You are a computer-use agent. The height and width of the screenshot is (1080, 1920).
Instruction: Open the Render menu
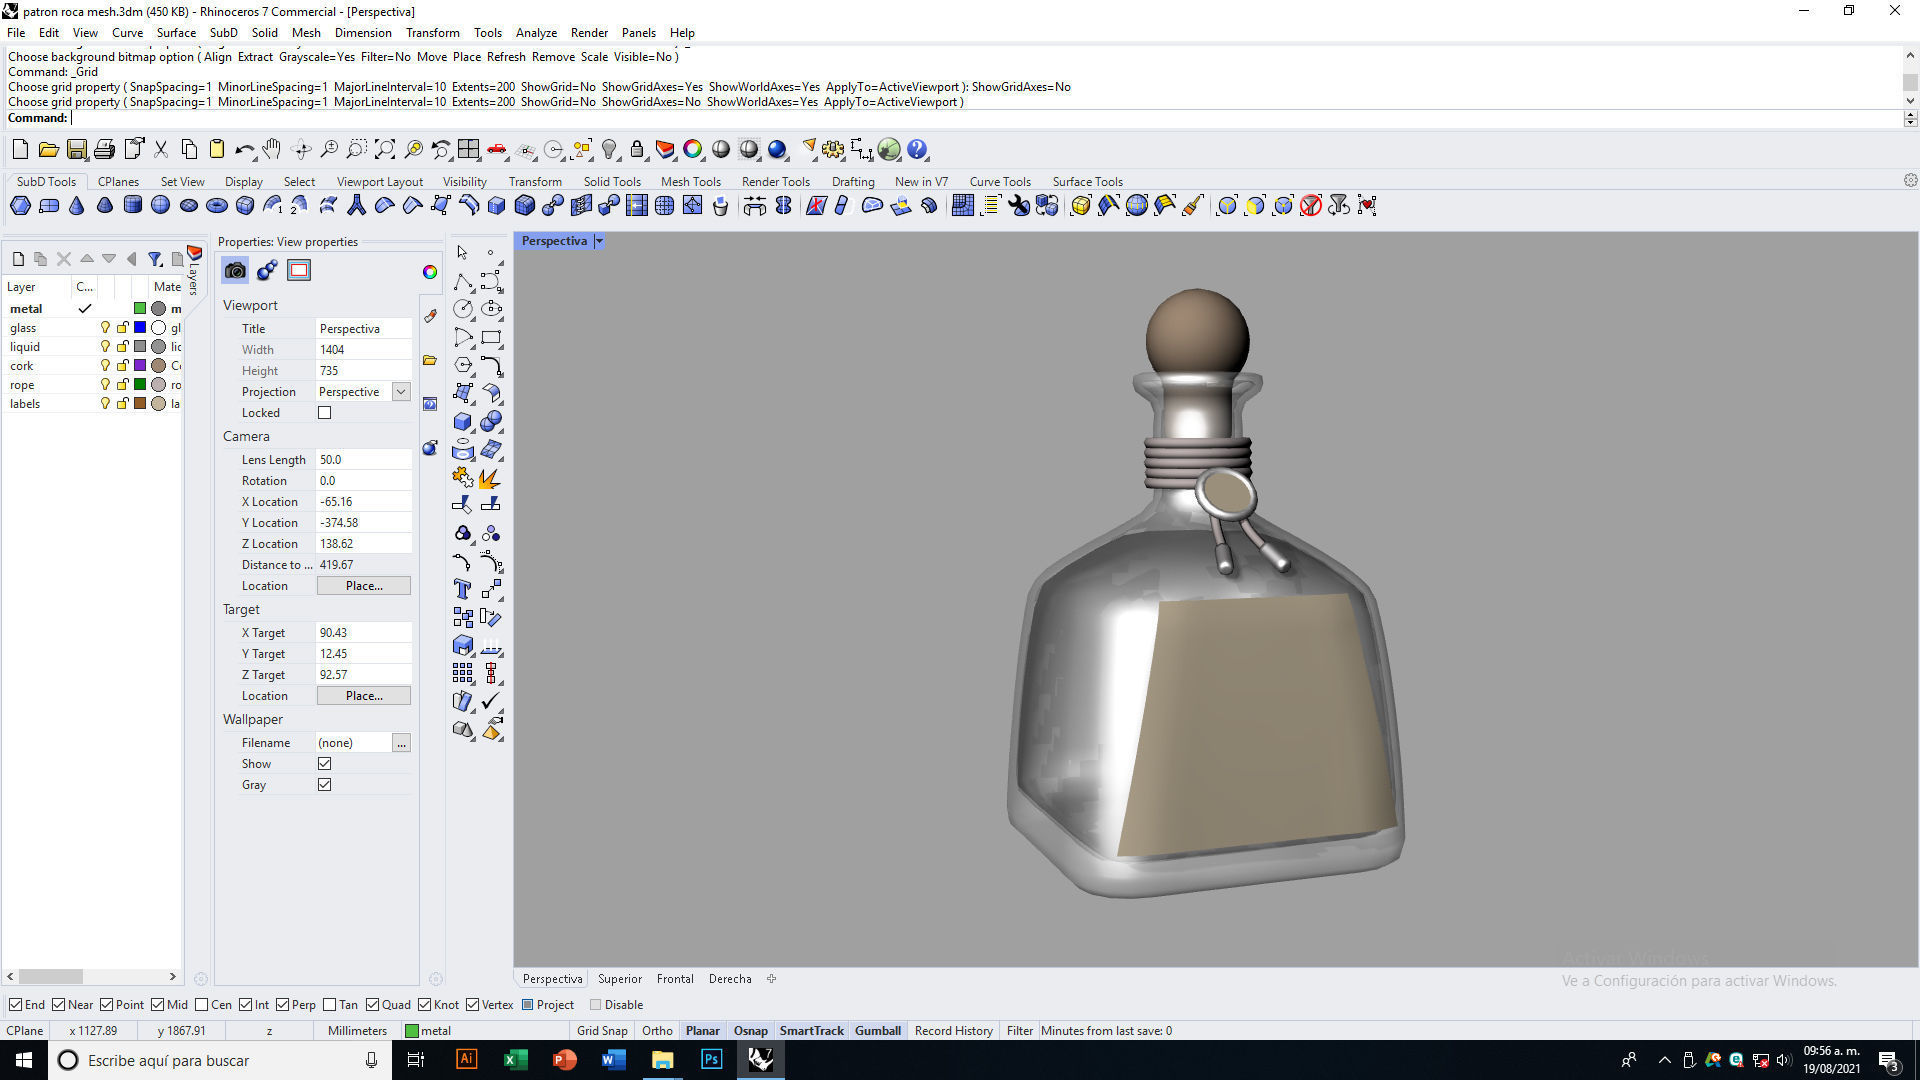(x=589, y=32)
